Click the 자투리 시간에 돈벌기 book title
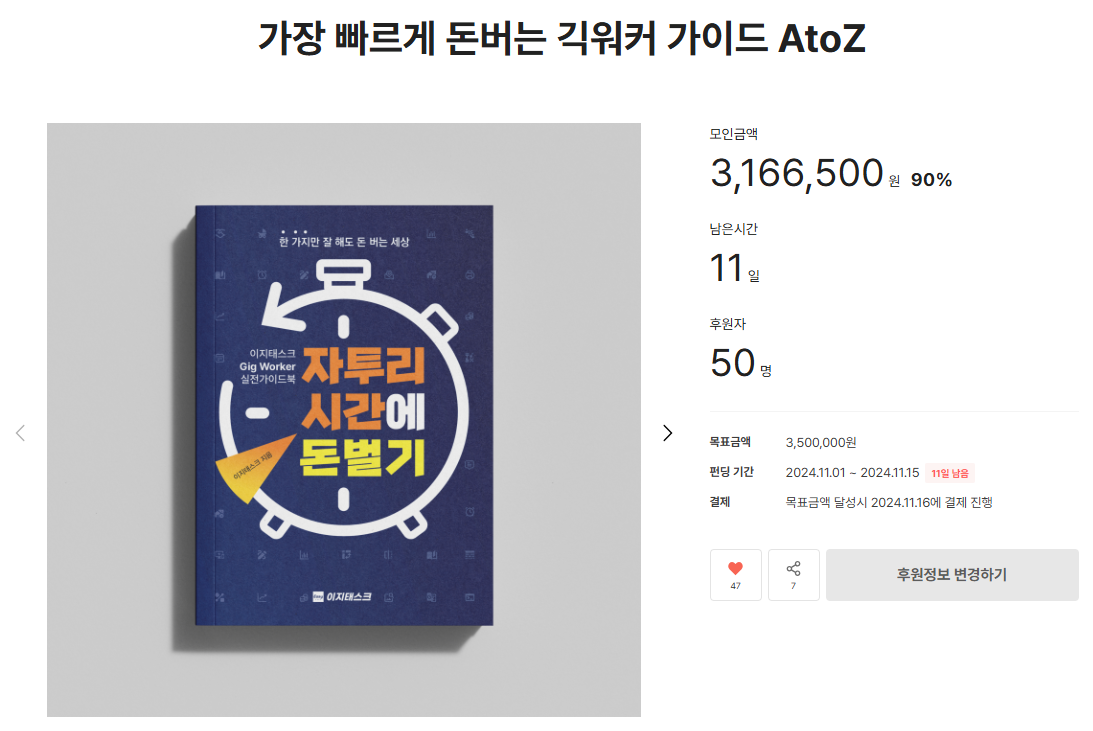This screenshot has width=1093, height=731. 362,411
